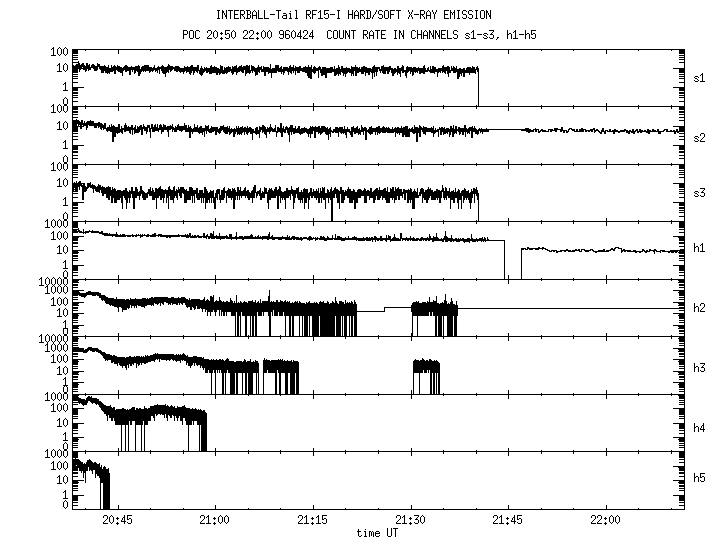Image resolution: width=720 pixels, height=550 pixels.
Task: Click the h1 channel label
Action: pyautogui.click(x=700, y=250)
